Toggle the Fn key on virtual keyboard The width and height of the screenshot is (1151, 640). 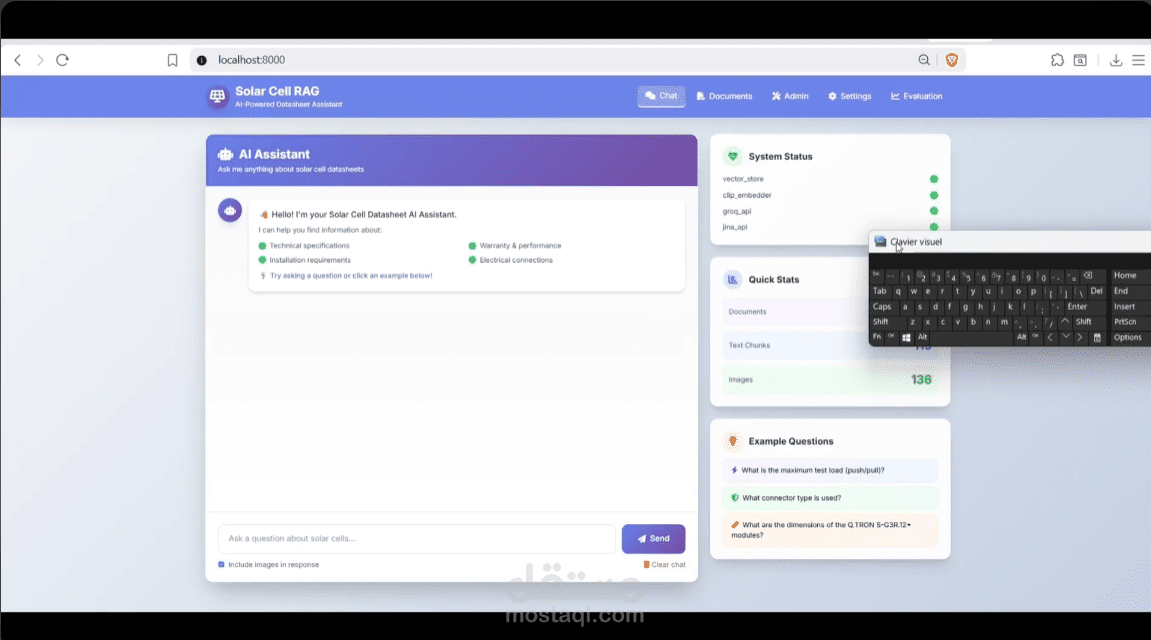877,338
